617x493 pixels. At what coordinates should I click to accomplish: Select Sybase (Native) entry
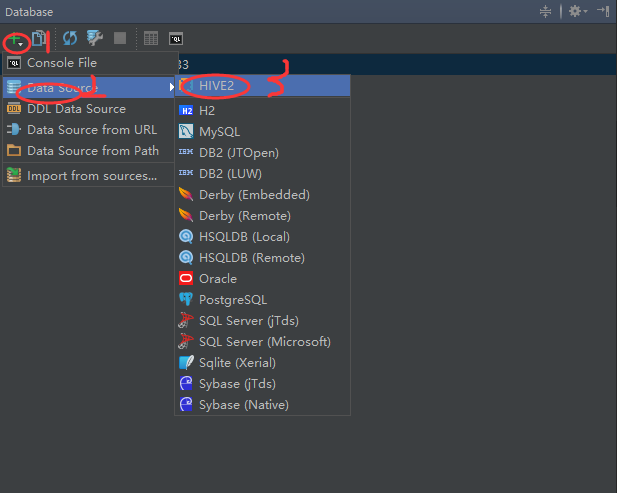coord(262,404)
